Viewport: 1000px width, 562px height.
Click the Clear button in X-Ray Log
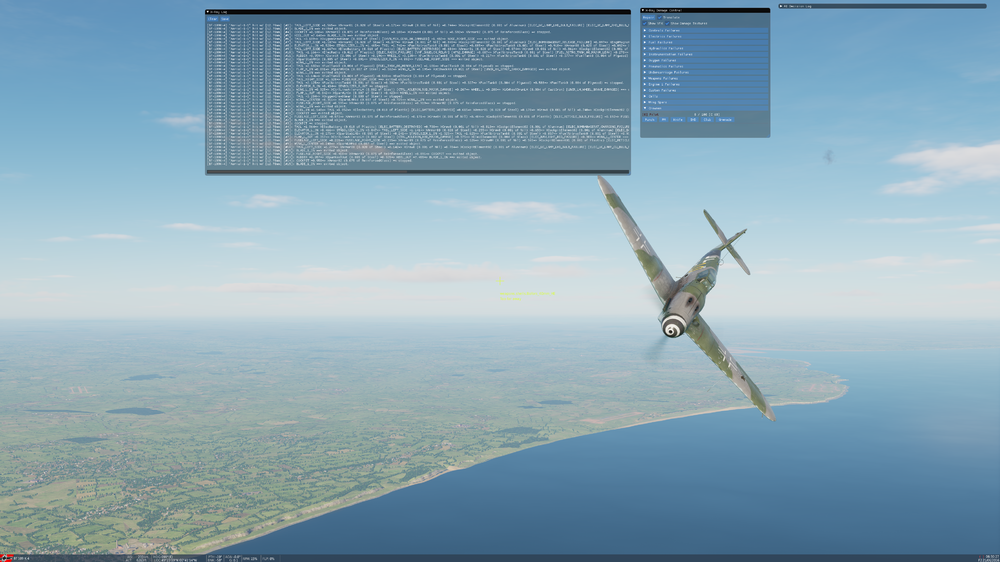tap(212, 18)
